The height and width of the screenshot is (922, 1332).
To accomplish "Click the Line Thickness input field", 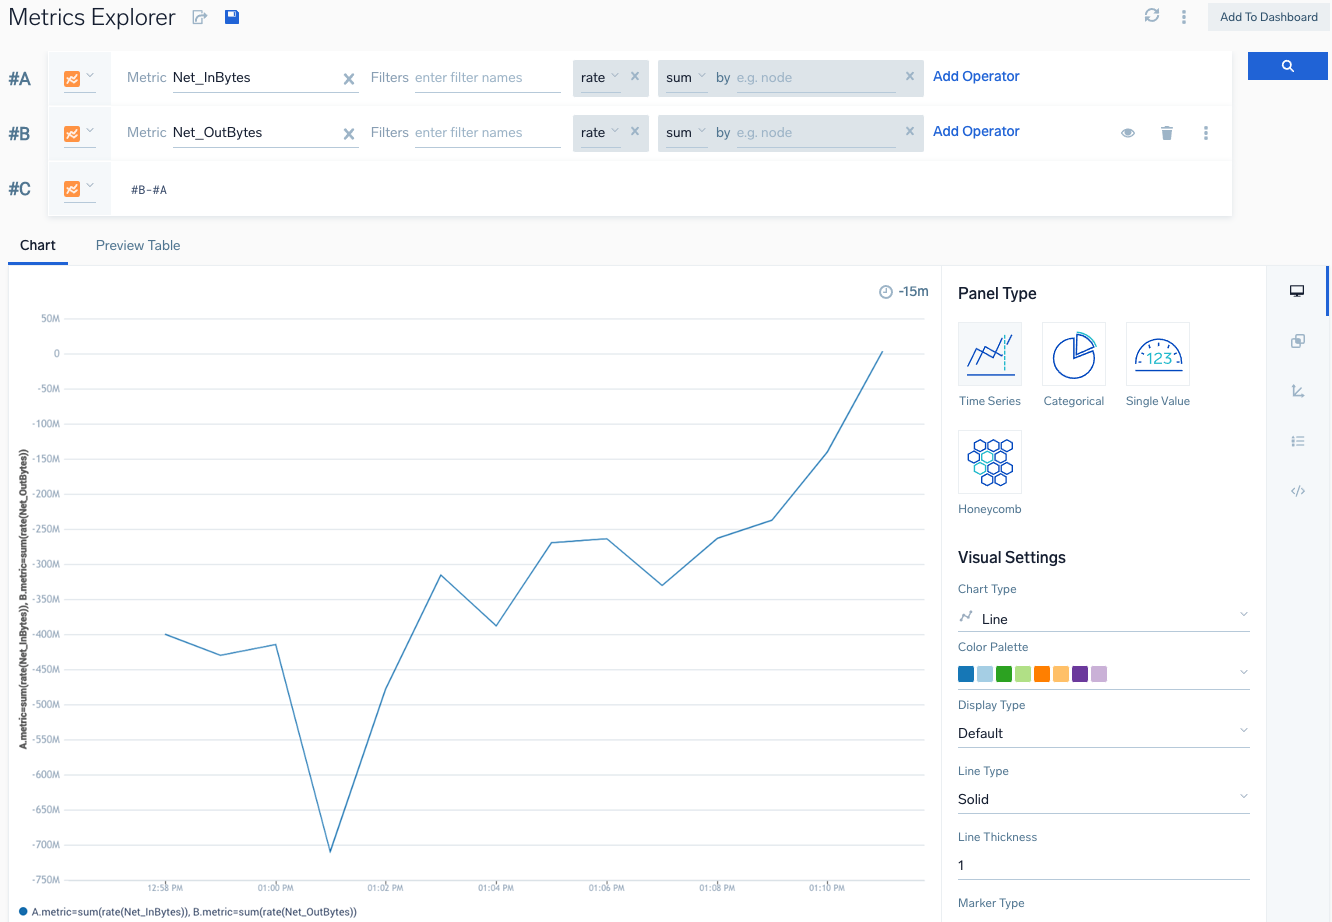I will point(1103,865).
